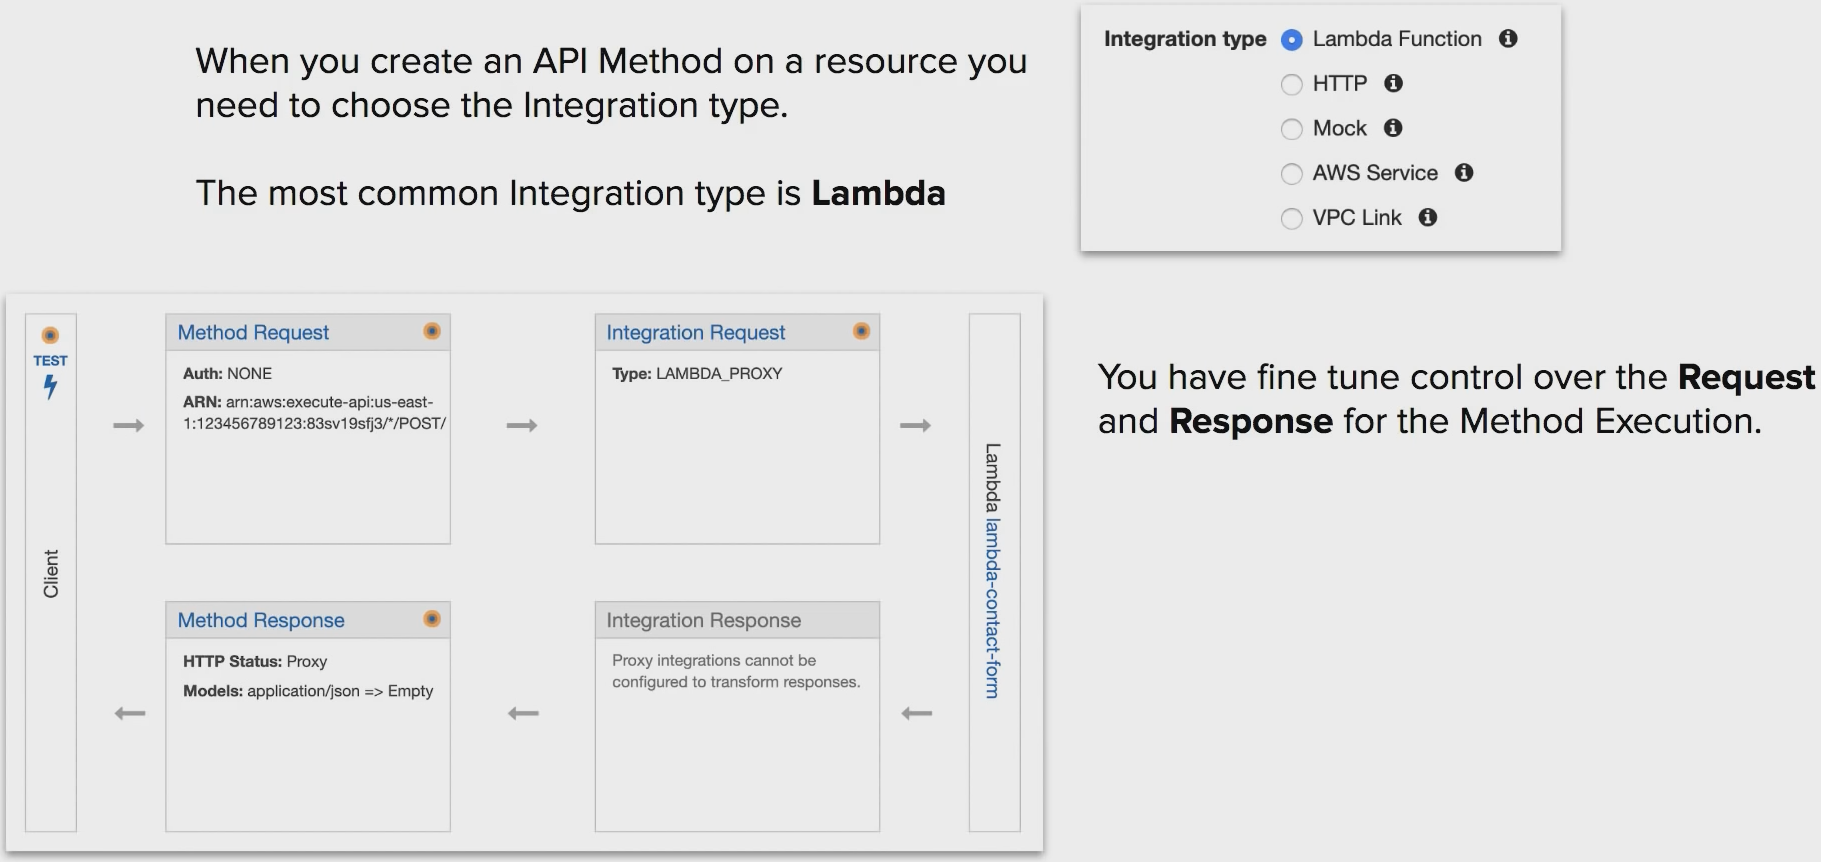The width and height of the screenshot is (1821, 862).
Task: Select the Lambda Function integration type
Action: tap(1292, 40)
